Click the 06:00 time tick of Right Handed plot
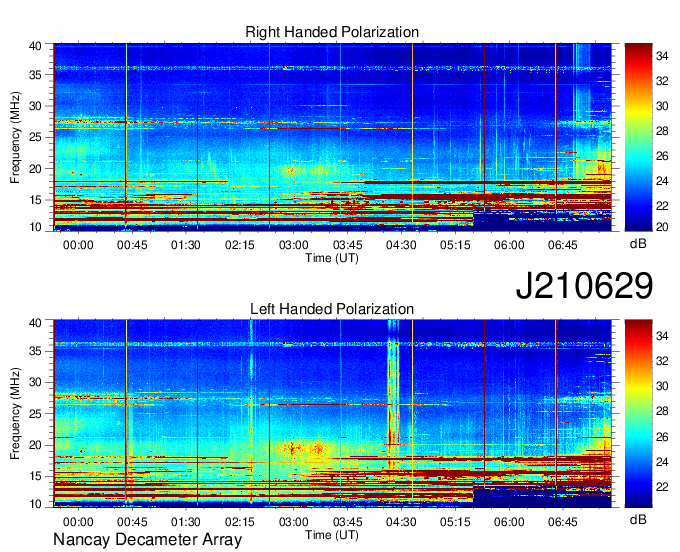Image resolution: width=680 pixels, height=552 pixels. pyautogui.click(x=509, y=245)
